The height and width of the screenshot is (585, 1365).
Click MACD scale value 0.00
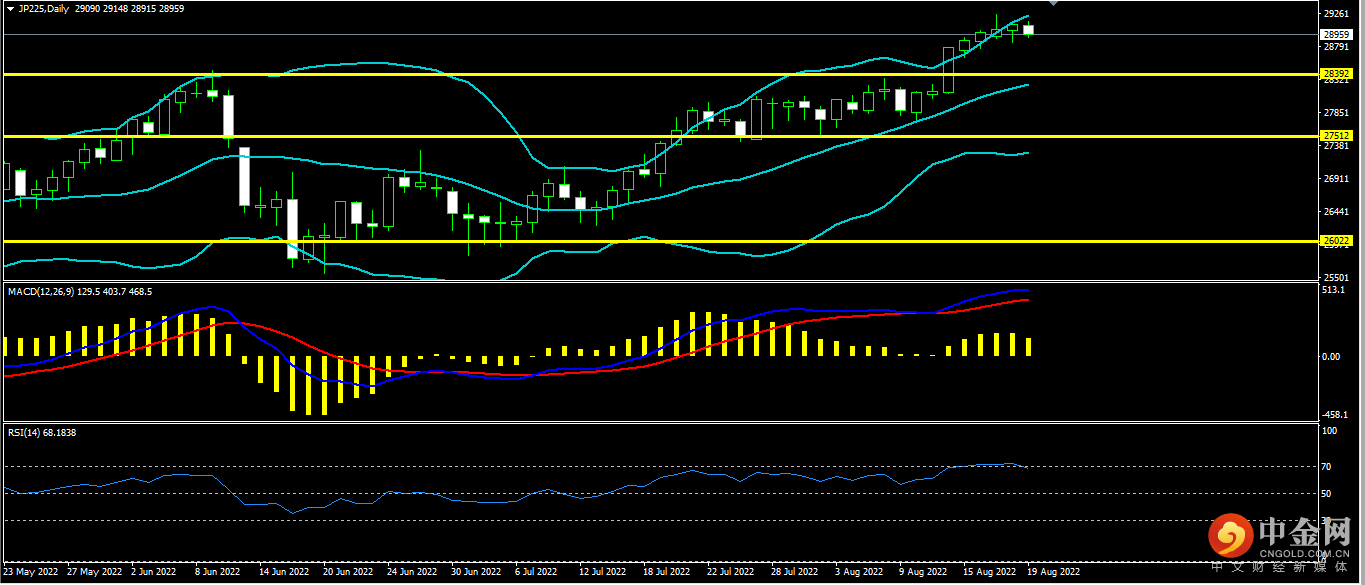click(1330, 356)
